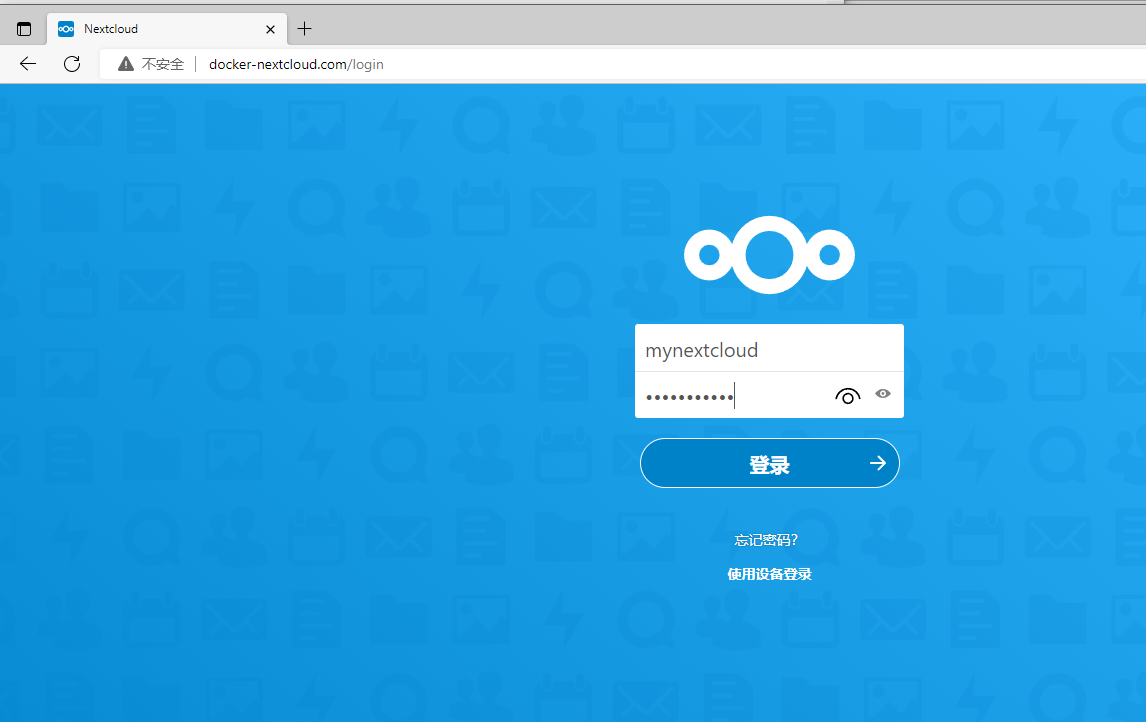The height and width of the screenshot is (722, 1146).
Task: Click the 不安全 not secure warning indicator
Action: 151,64
